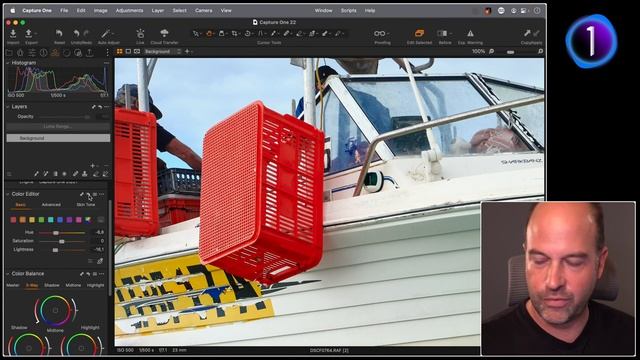Click the search magnifier at viewer right
The width and height of the screenshot is (640, 360).
coord(540,51)
